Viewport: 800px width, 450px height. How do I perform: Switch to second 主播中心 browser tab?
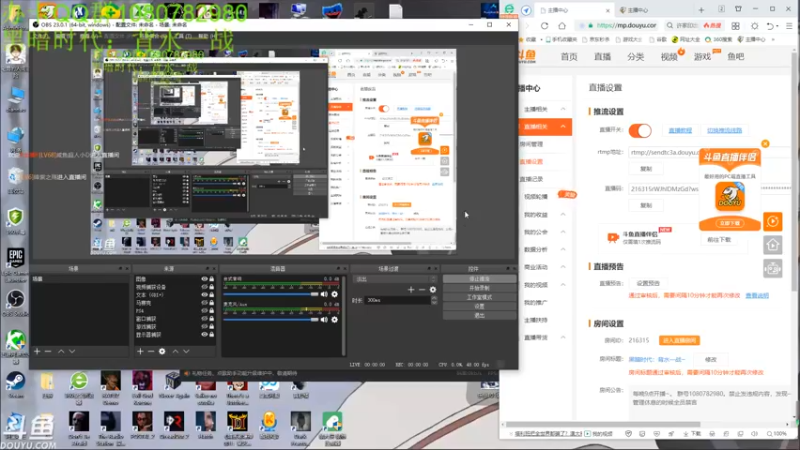point(653,10)
